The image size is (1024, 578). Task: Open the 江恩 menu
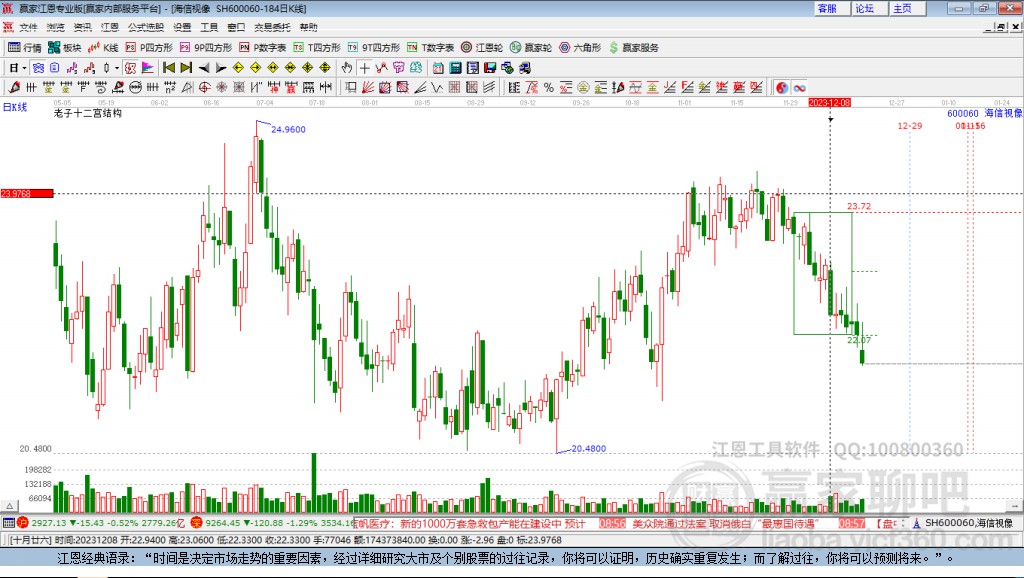click(x=110, y=27)
